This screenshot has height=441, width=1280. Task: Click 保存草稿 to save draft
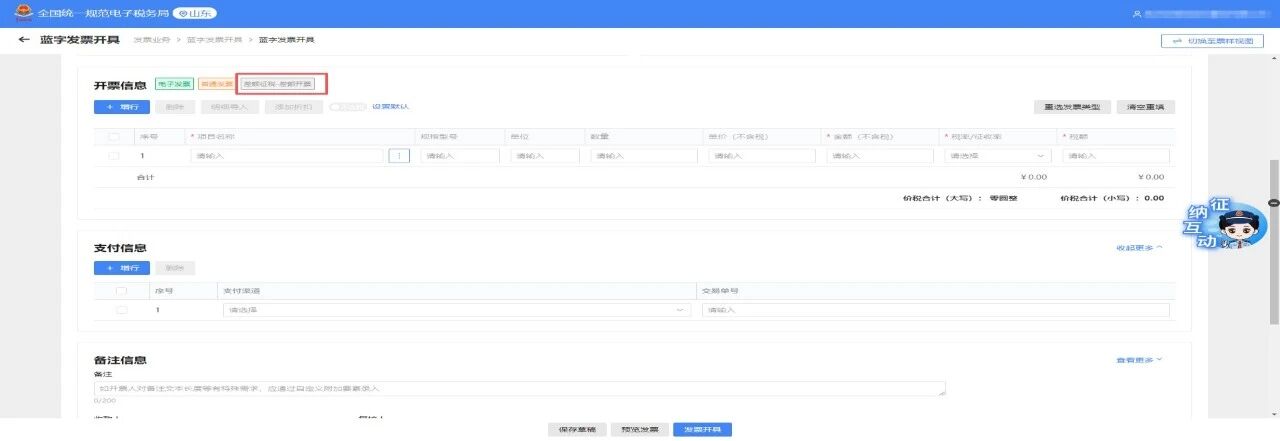tap(578, 429)
